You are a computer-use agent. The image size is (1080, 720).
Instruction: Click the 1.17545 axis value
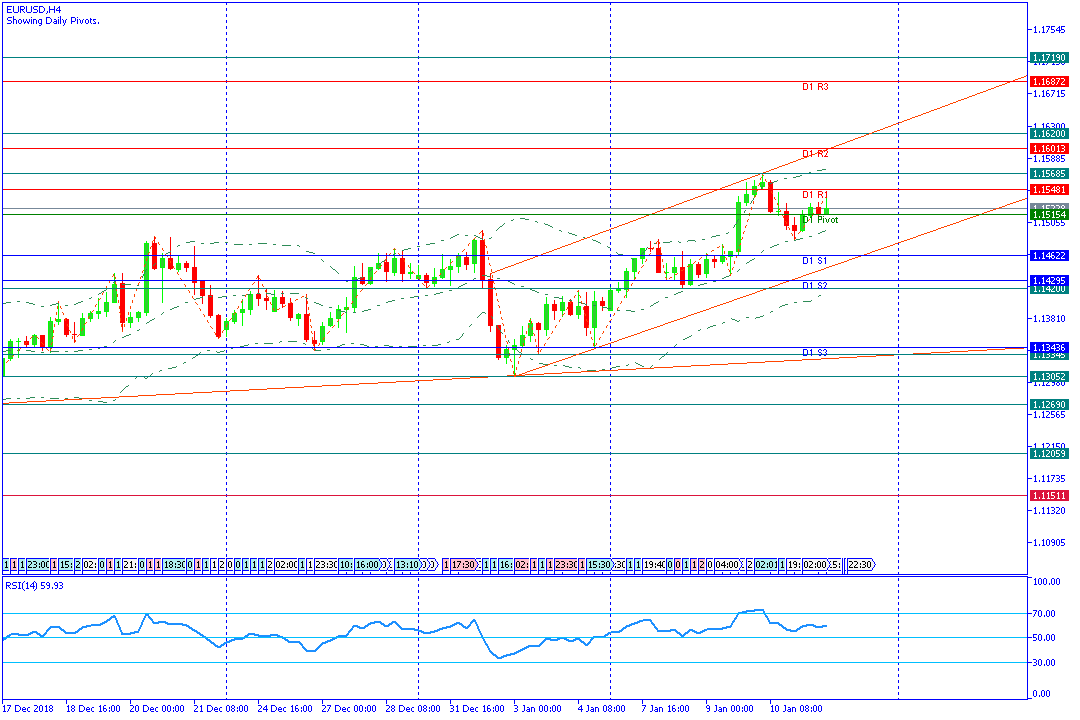1049,30
